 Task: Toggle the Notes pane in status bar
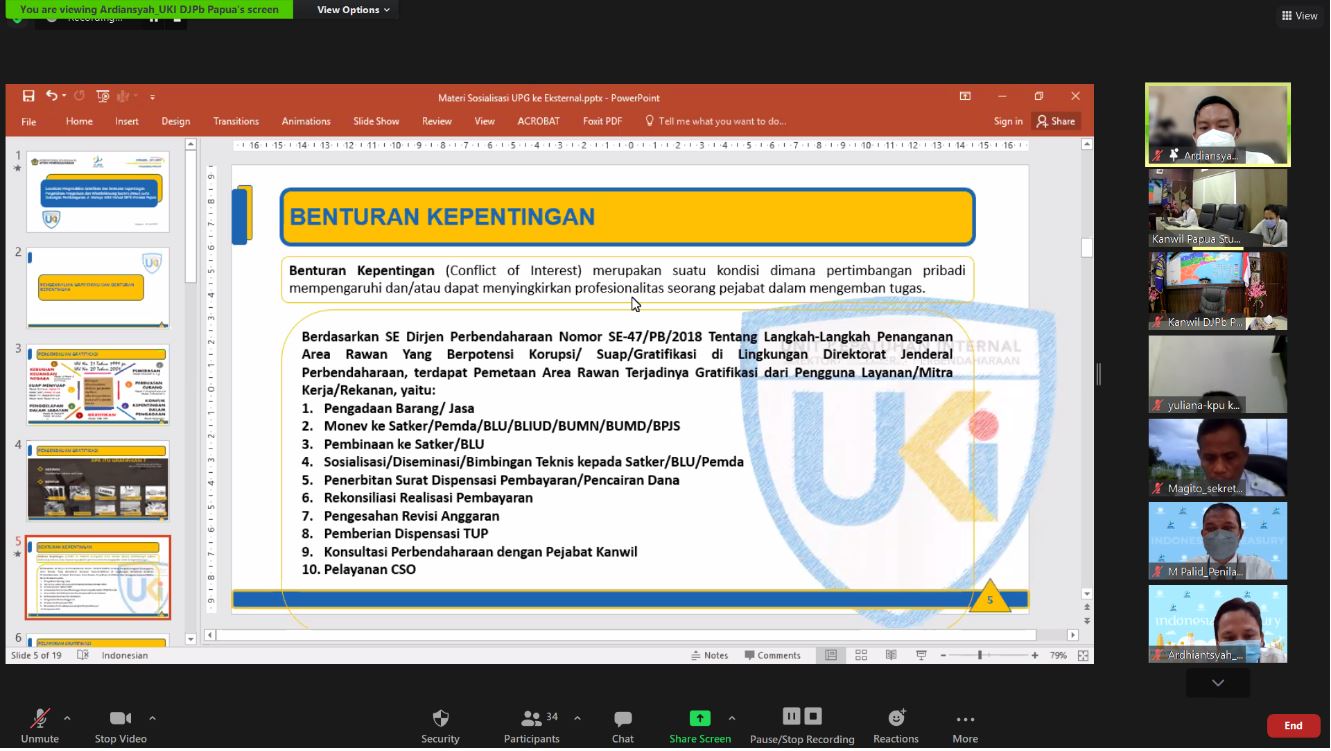[x=710, y=656]
